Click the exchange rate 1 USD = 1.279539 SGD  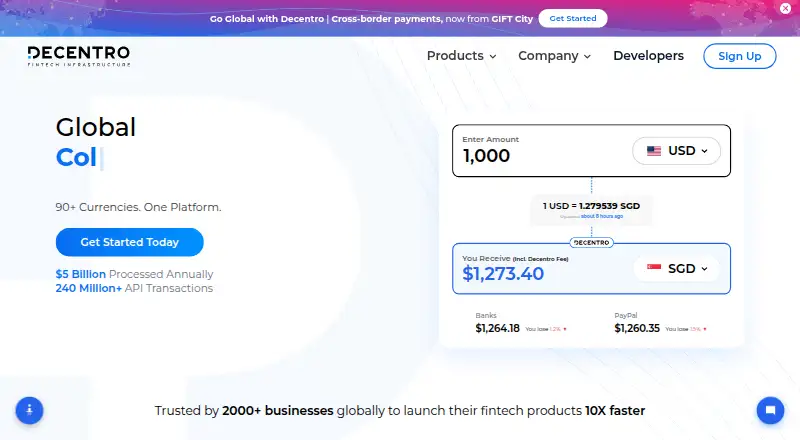[591, 206]
